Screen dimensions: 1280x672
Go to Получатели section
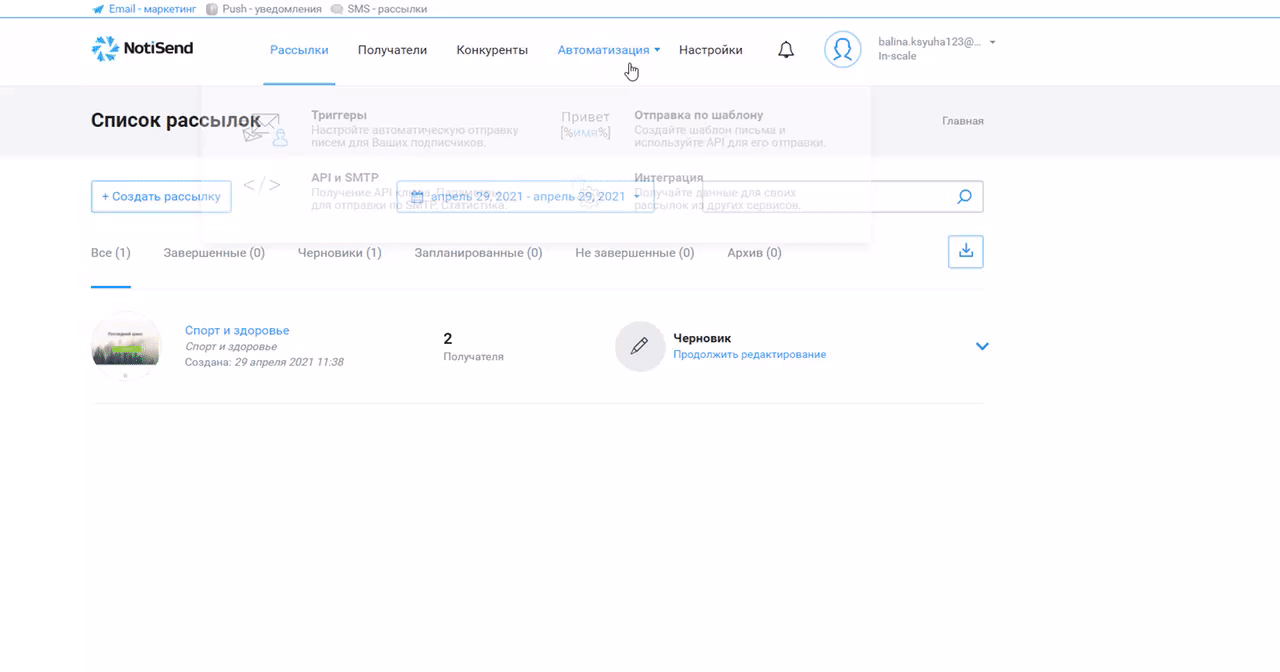pyautogui.click(x=392, y=50)
